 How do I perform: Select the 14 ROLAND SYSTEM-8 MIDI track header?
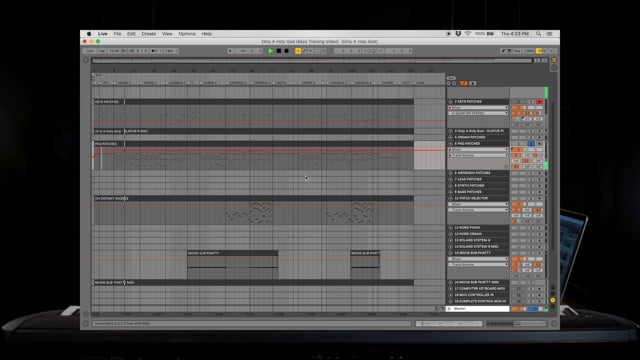point(479,247)
